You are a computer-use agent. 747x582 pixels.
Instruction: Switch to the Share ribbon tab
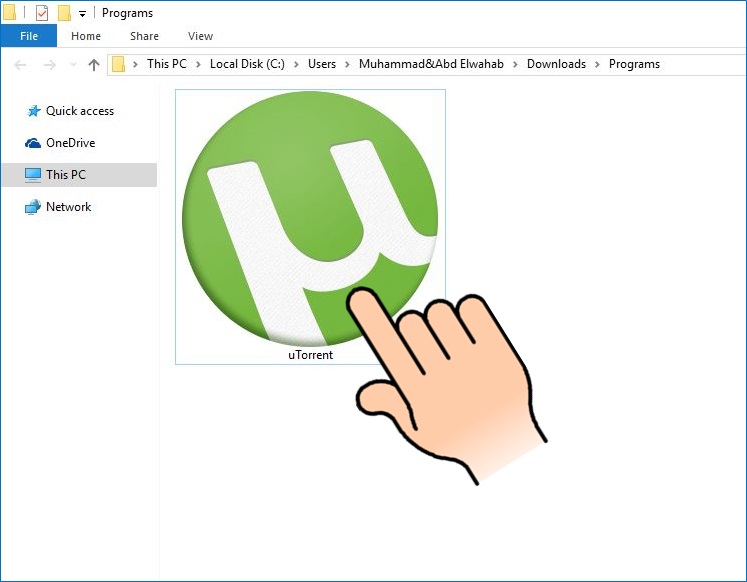coord(144,36)
